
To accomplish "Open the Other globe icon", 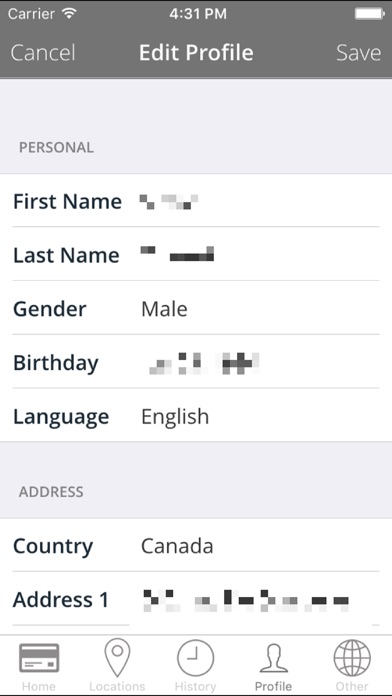I will (352, 658).
